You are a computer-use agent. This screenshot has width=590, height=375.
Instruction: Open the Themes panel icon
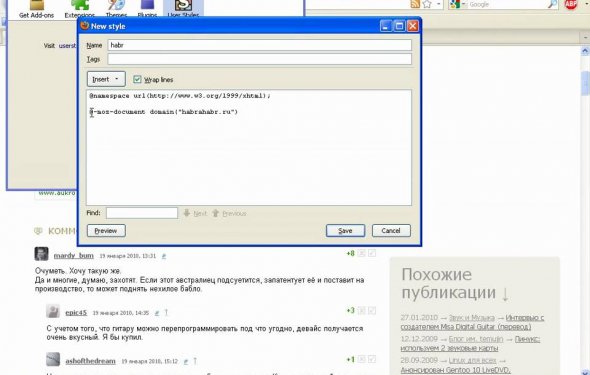(116, 5)
